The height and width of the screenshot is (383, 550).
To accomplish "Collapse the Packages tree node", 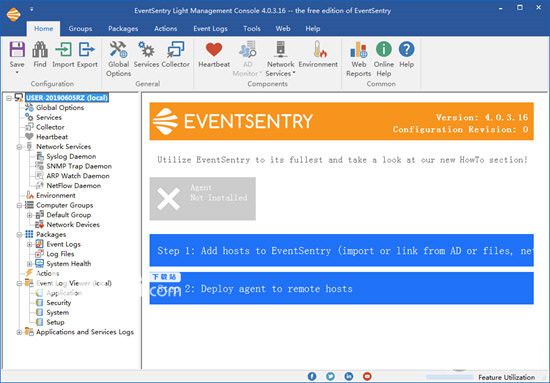I will pyautogui.click(x=19, y=235).
